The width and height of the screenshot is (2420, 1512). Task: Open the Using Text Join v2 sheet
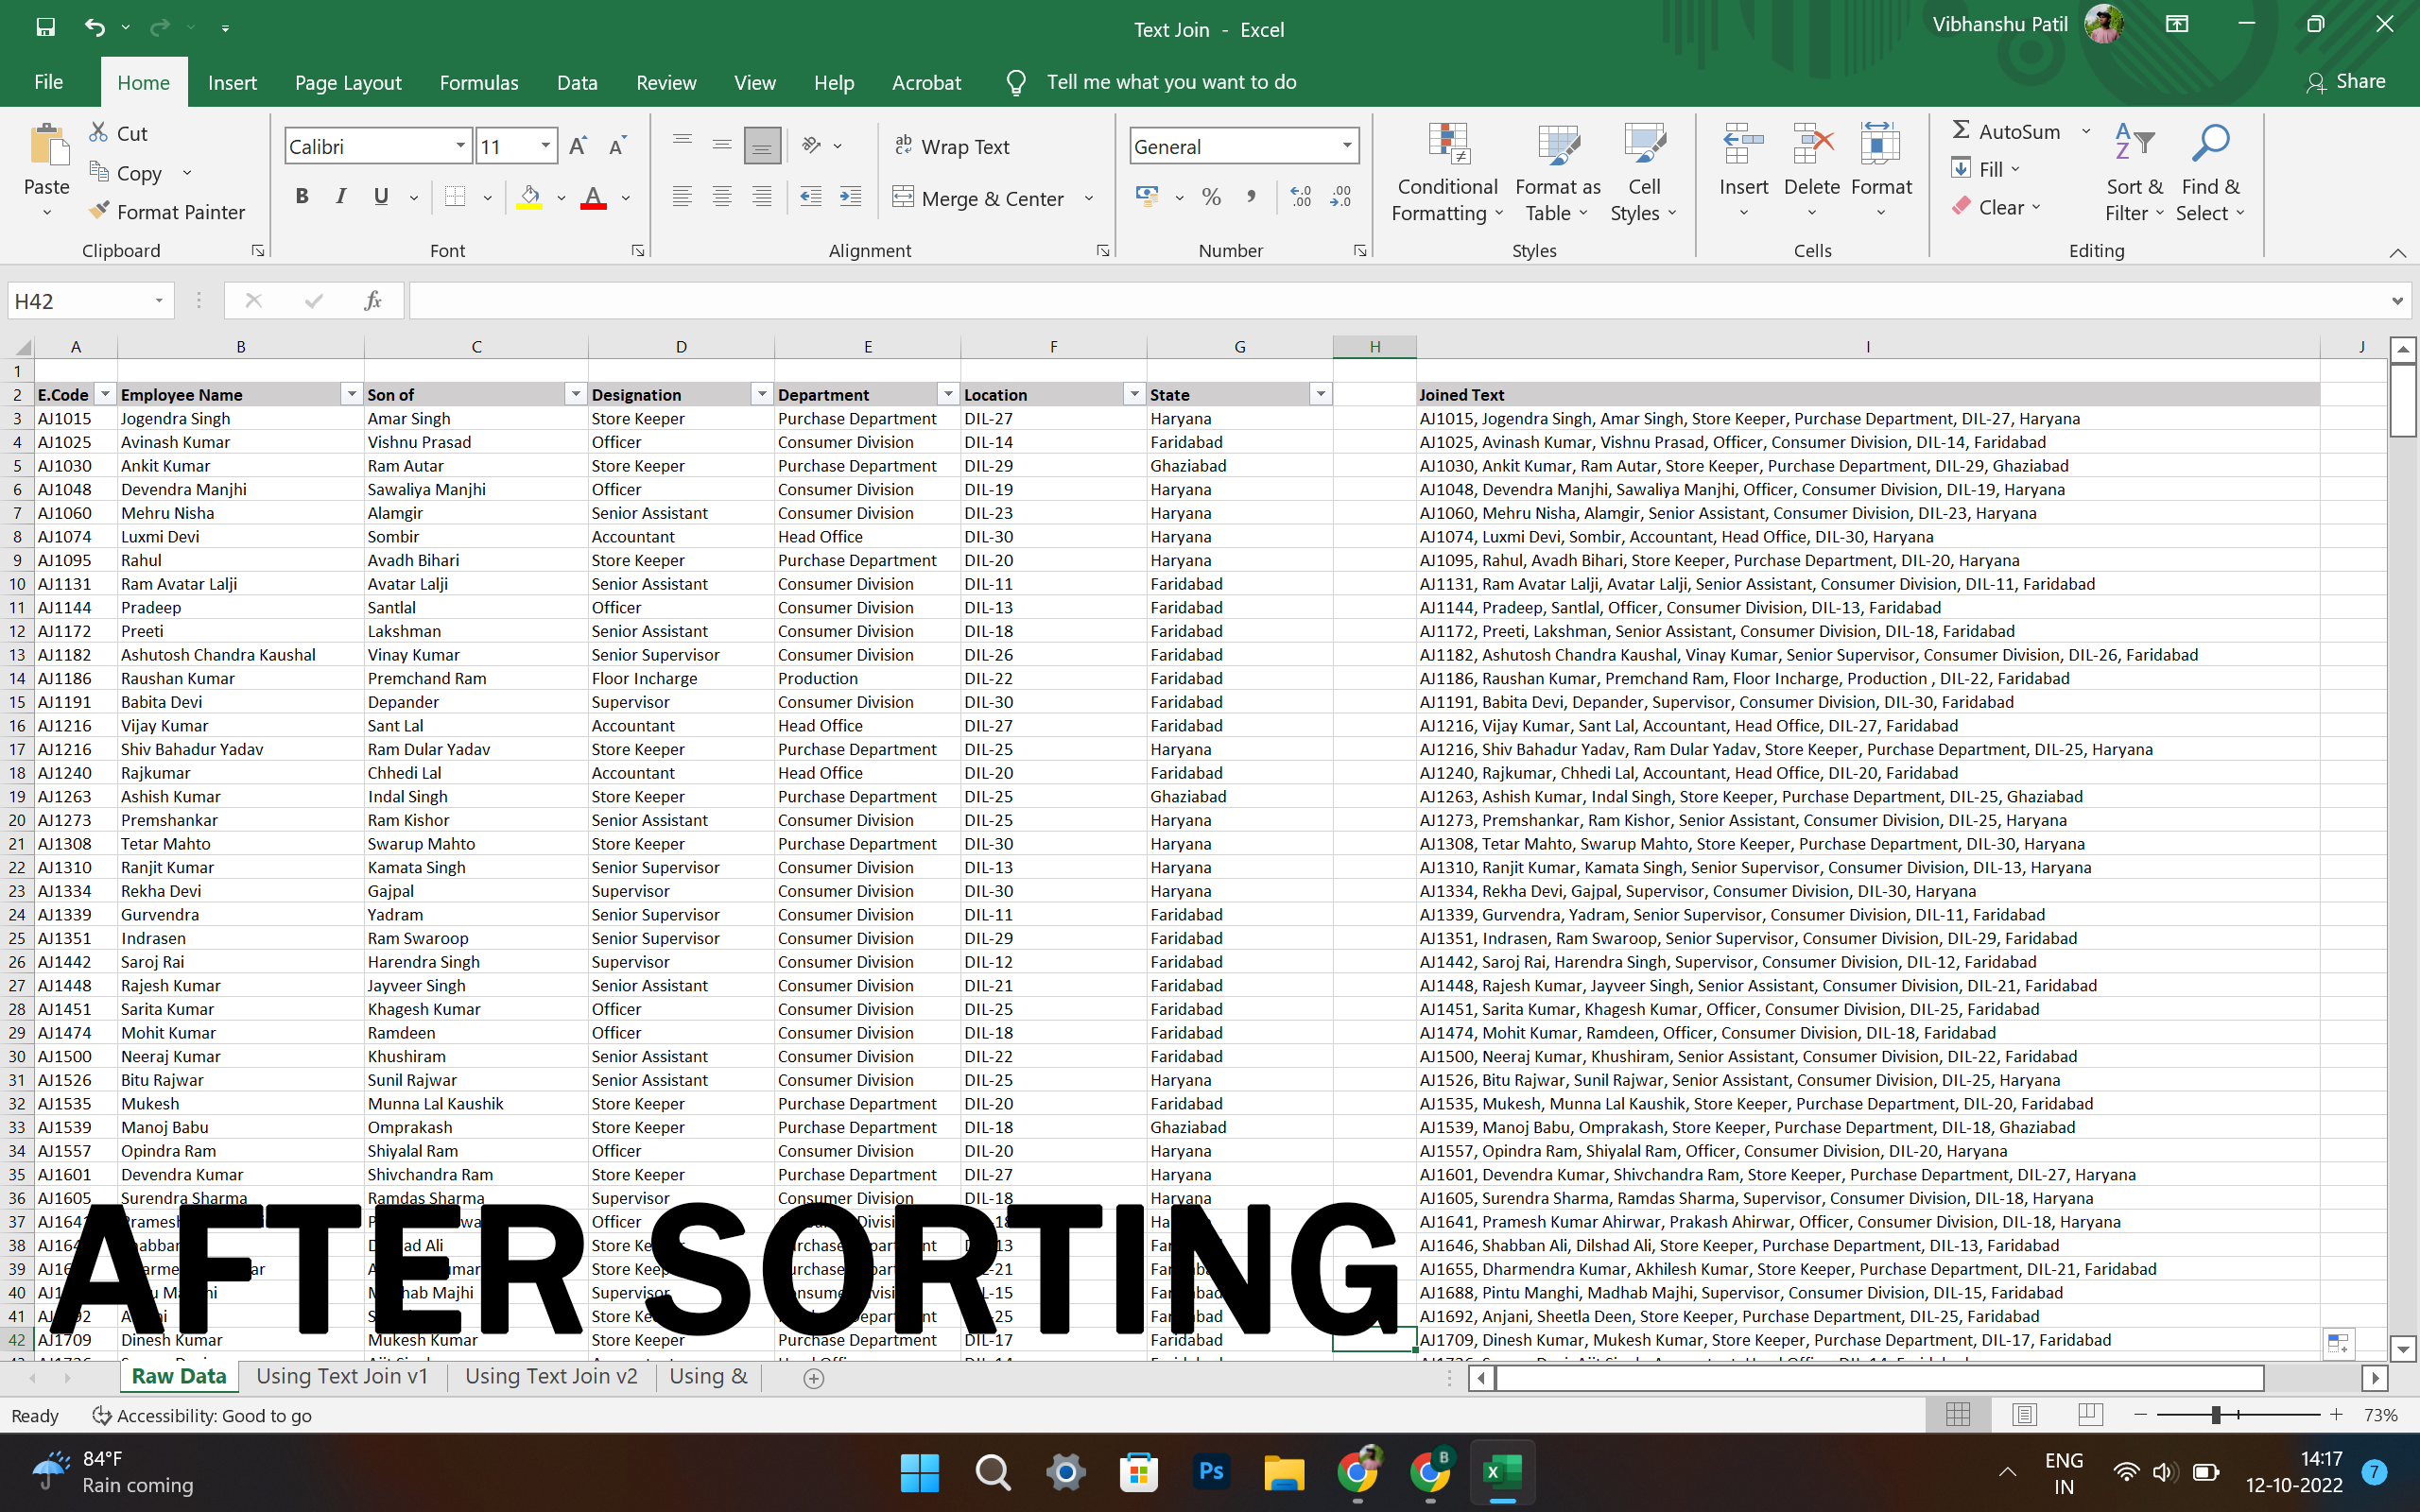[551, 1376]
